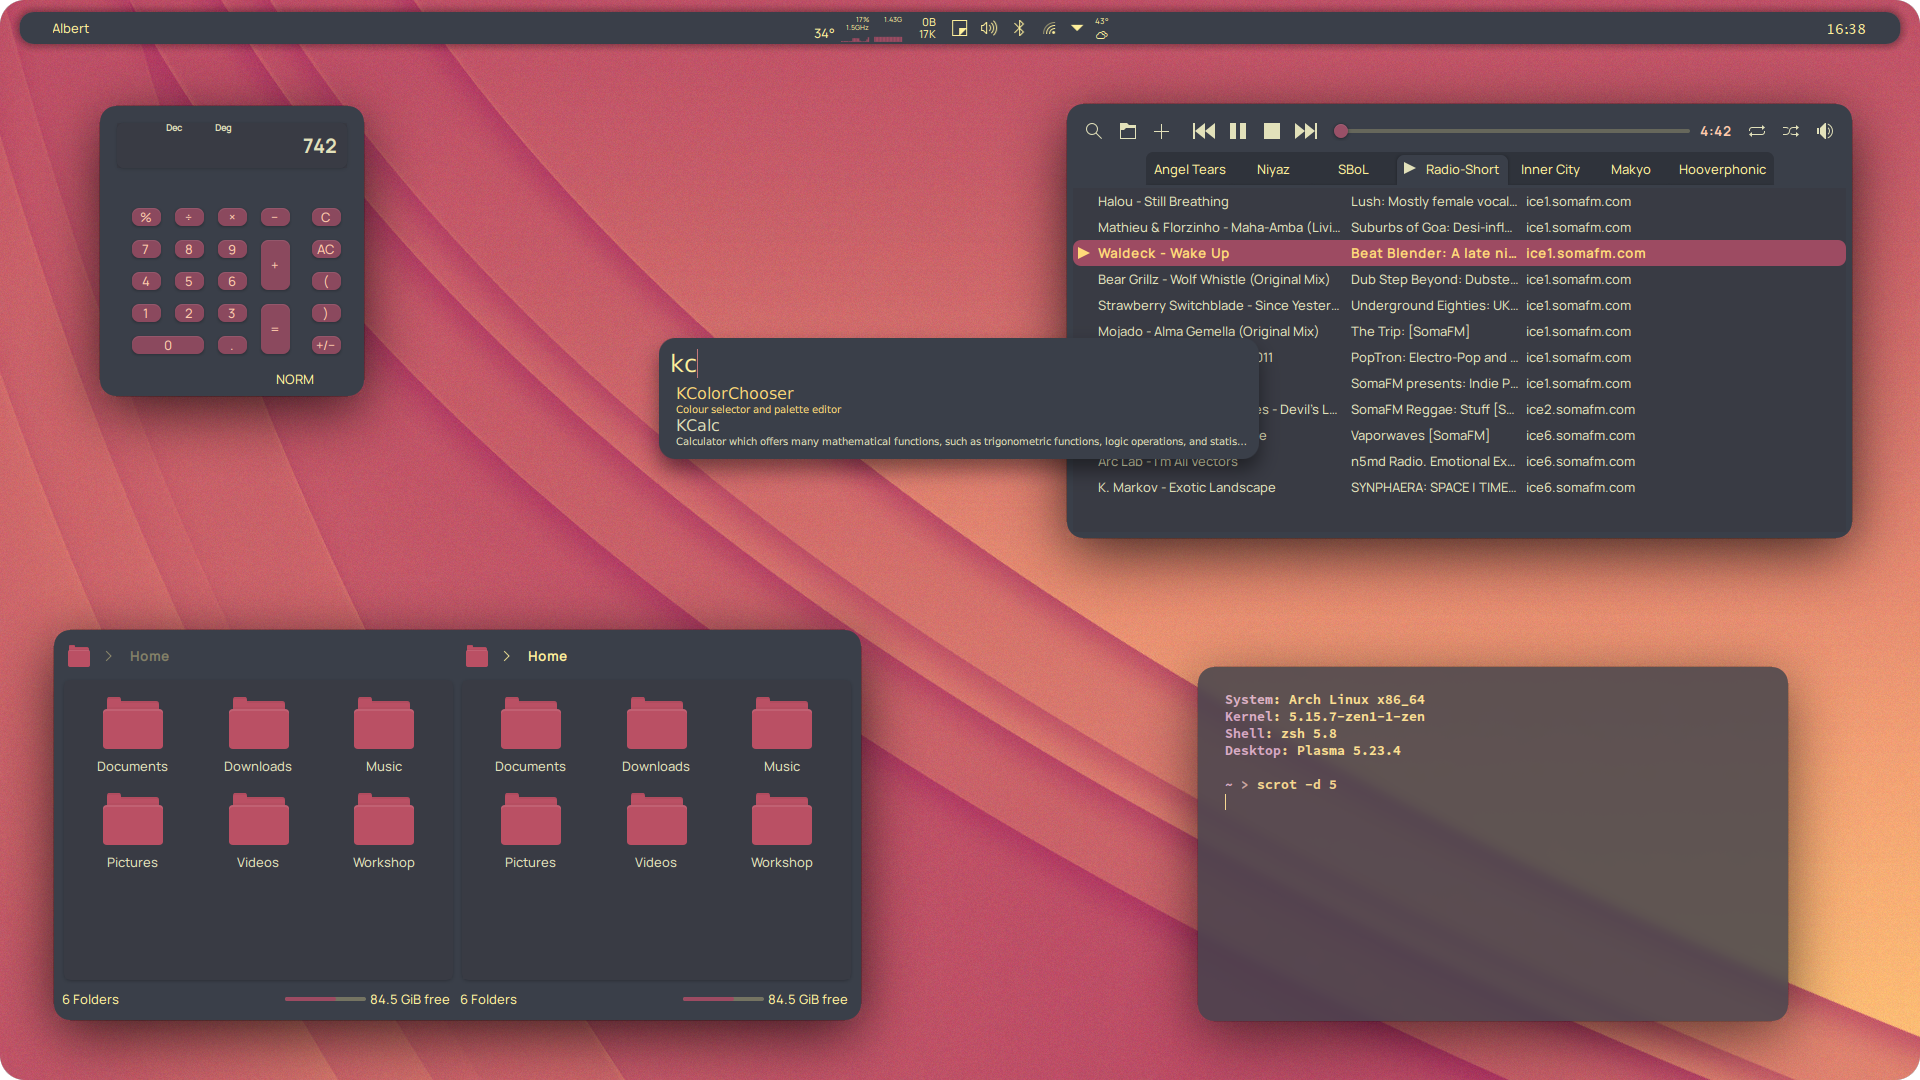Open the network wifi icon in panel
1920x1080 pixels.
pos(1049,28)
